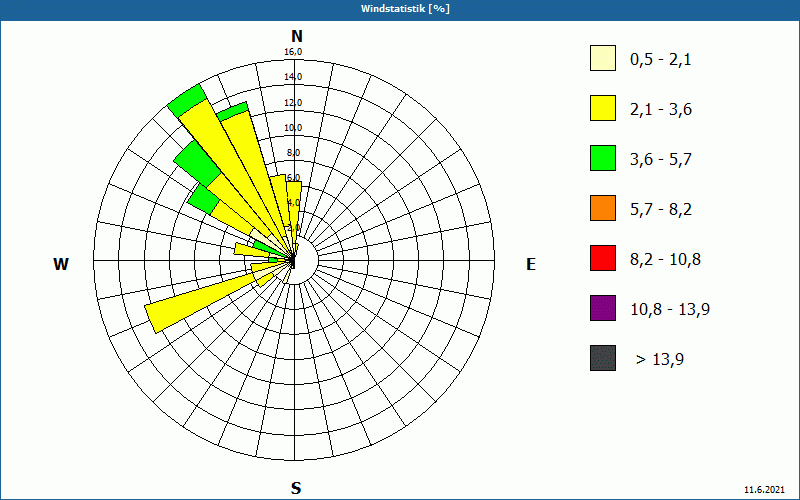Click the N compass label
800x500 pixels.
coord(296,36)
